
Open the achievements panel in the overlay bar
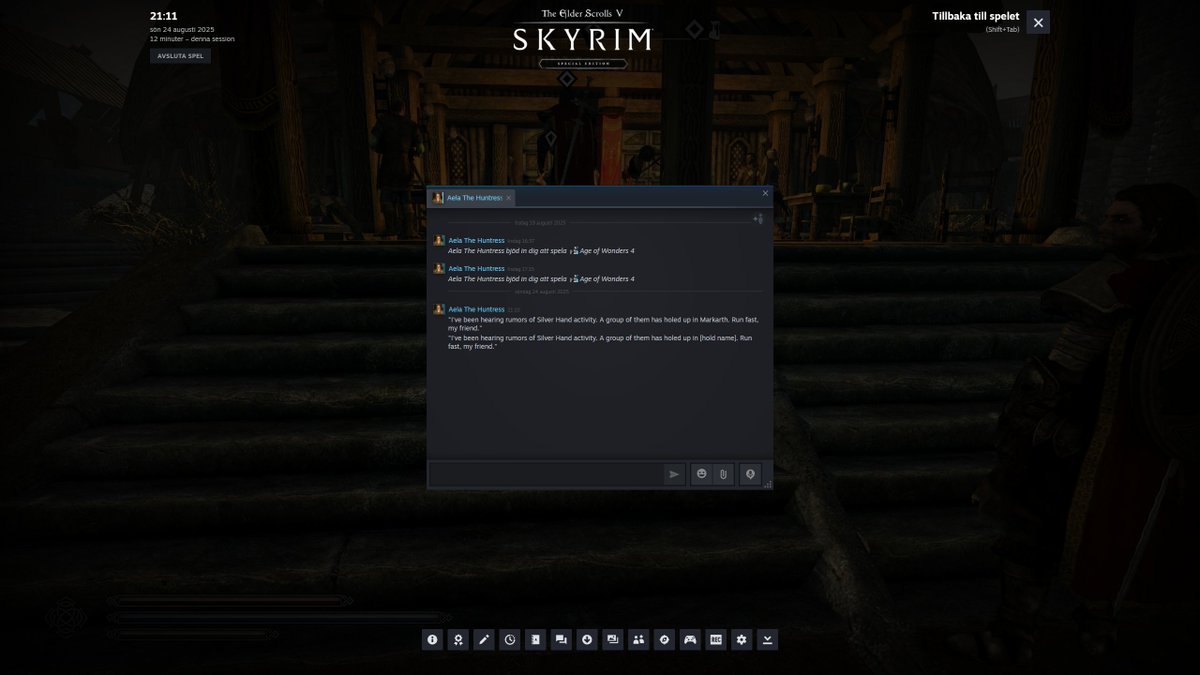(x=458, y=640)
